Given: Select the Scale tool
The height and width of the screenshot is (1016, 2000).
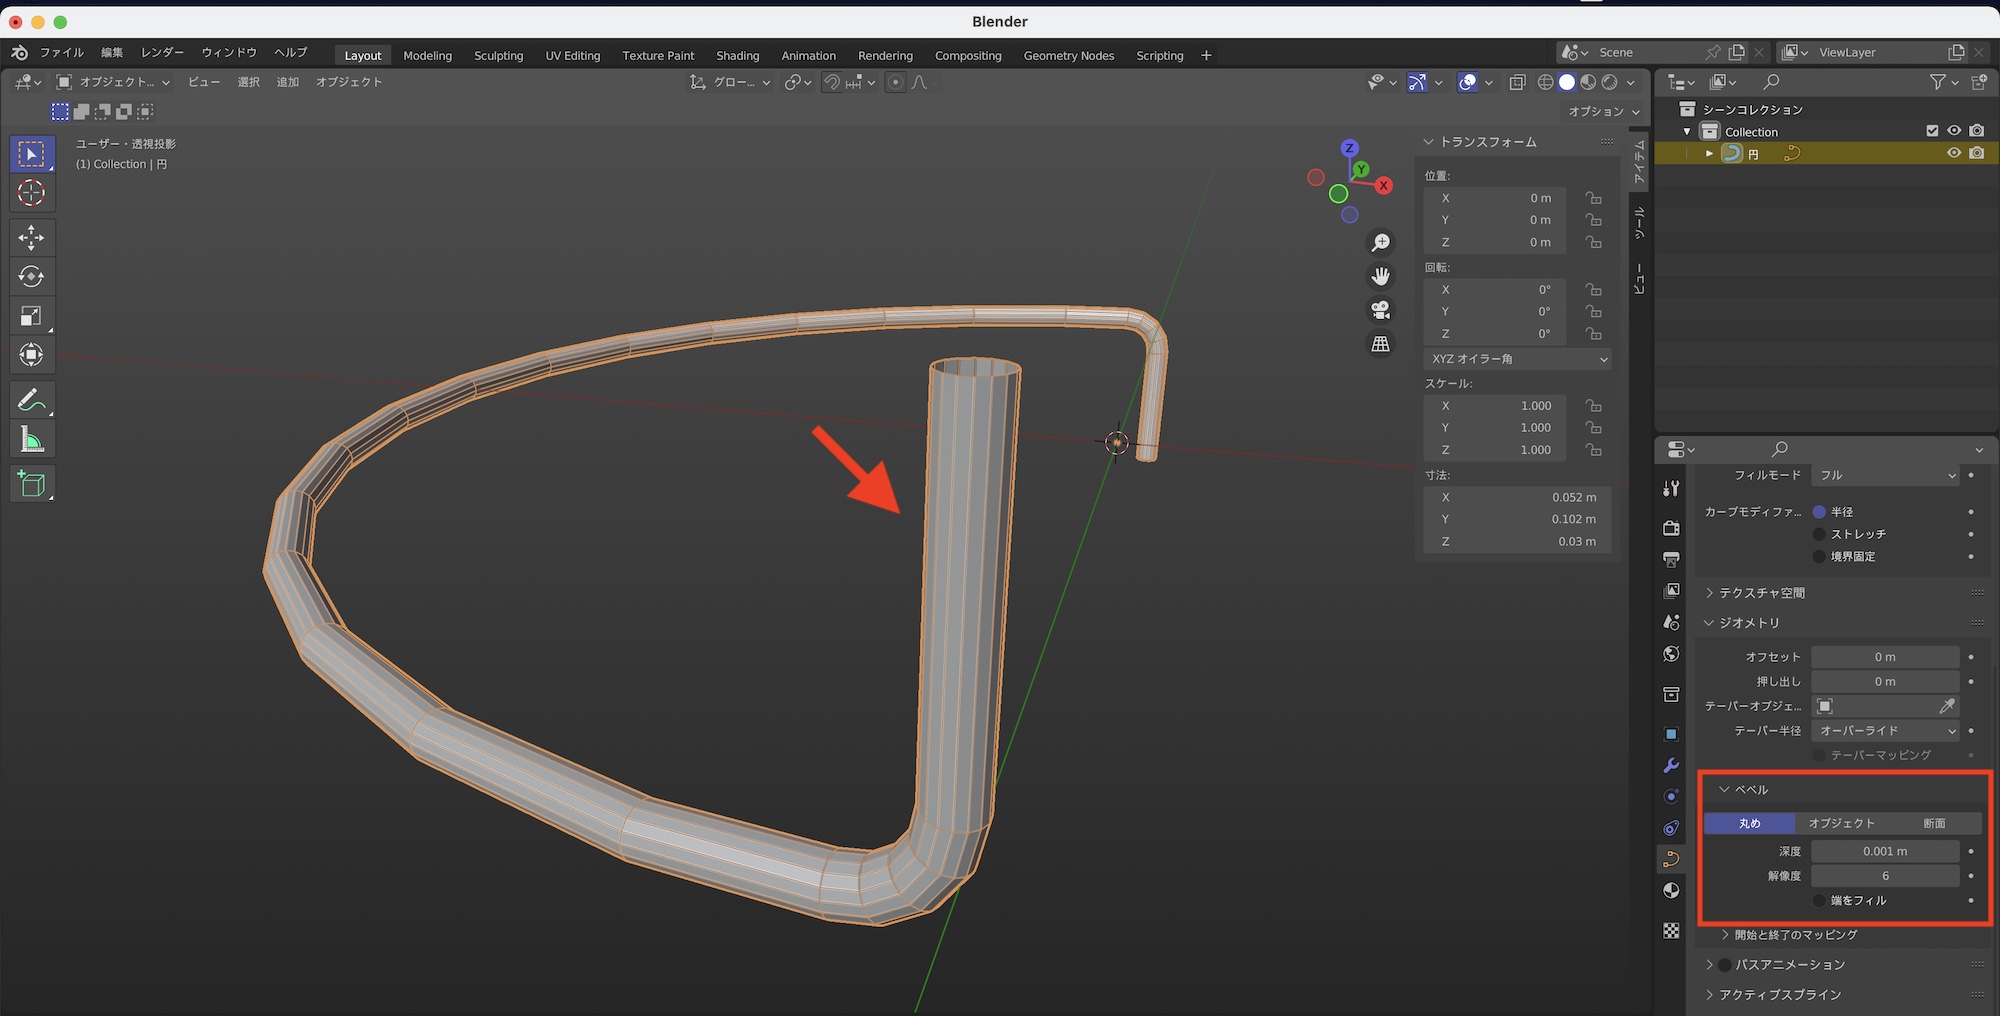Looking at the screenshot, I should click(31, 316).
